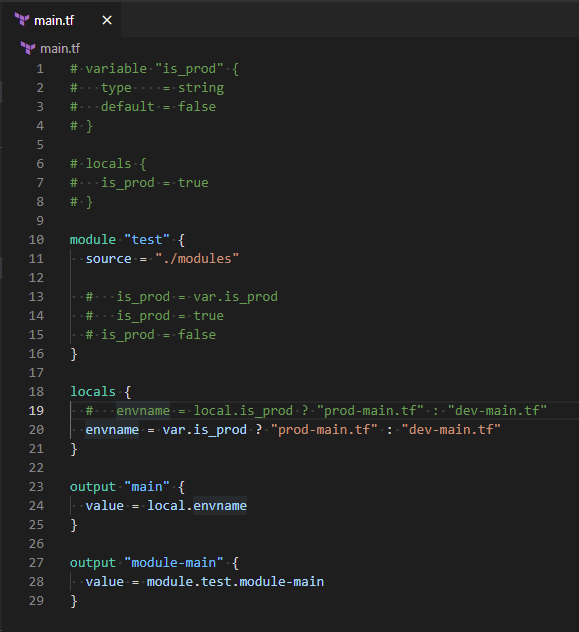This screenshot has height=632, width=579.
Task: Click line number 10 in the gutter
Action: pyautogui.click(x=36, y=240)
